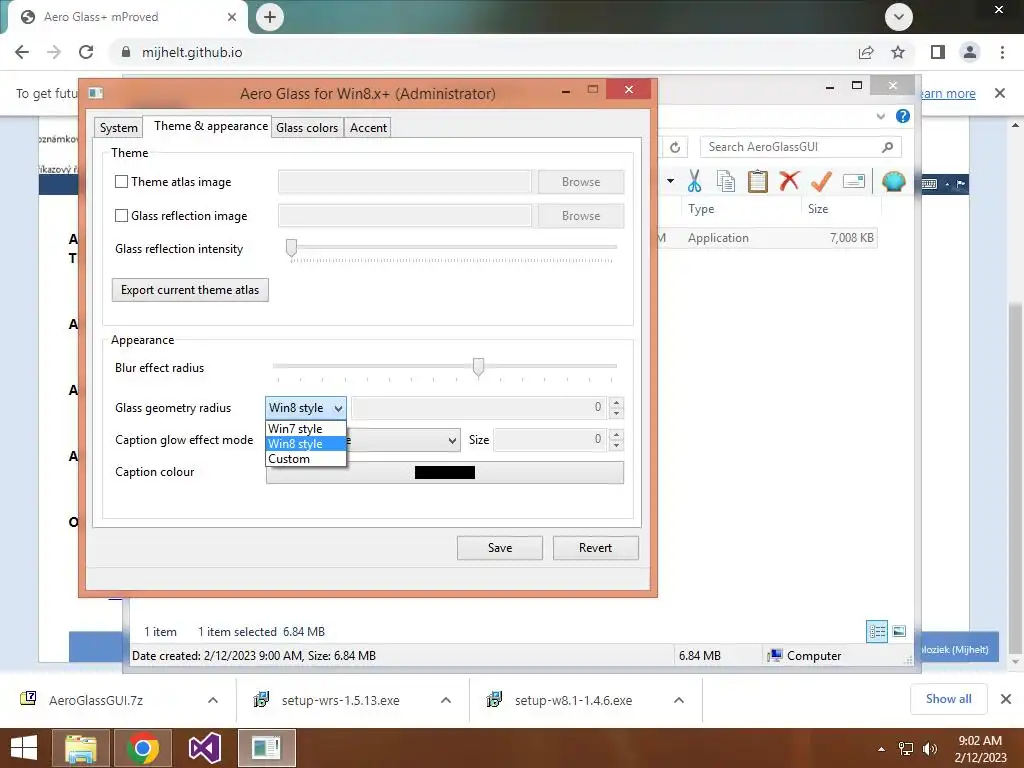
Task: Click the Paste clipboard icon in Explorer
Action: tap(758, 181)
